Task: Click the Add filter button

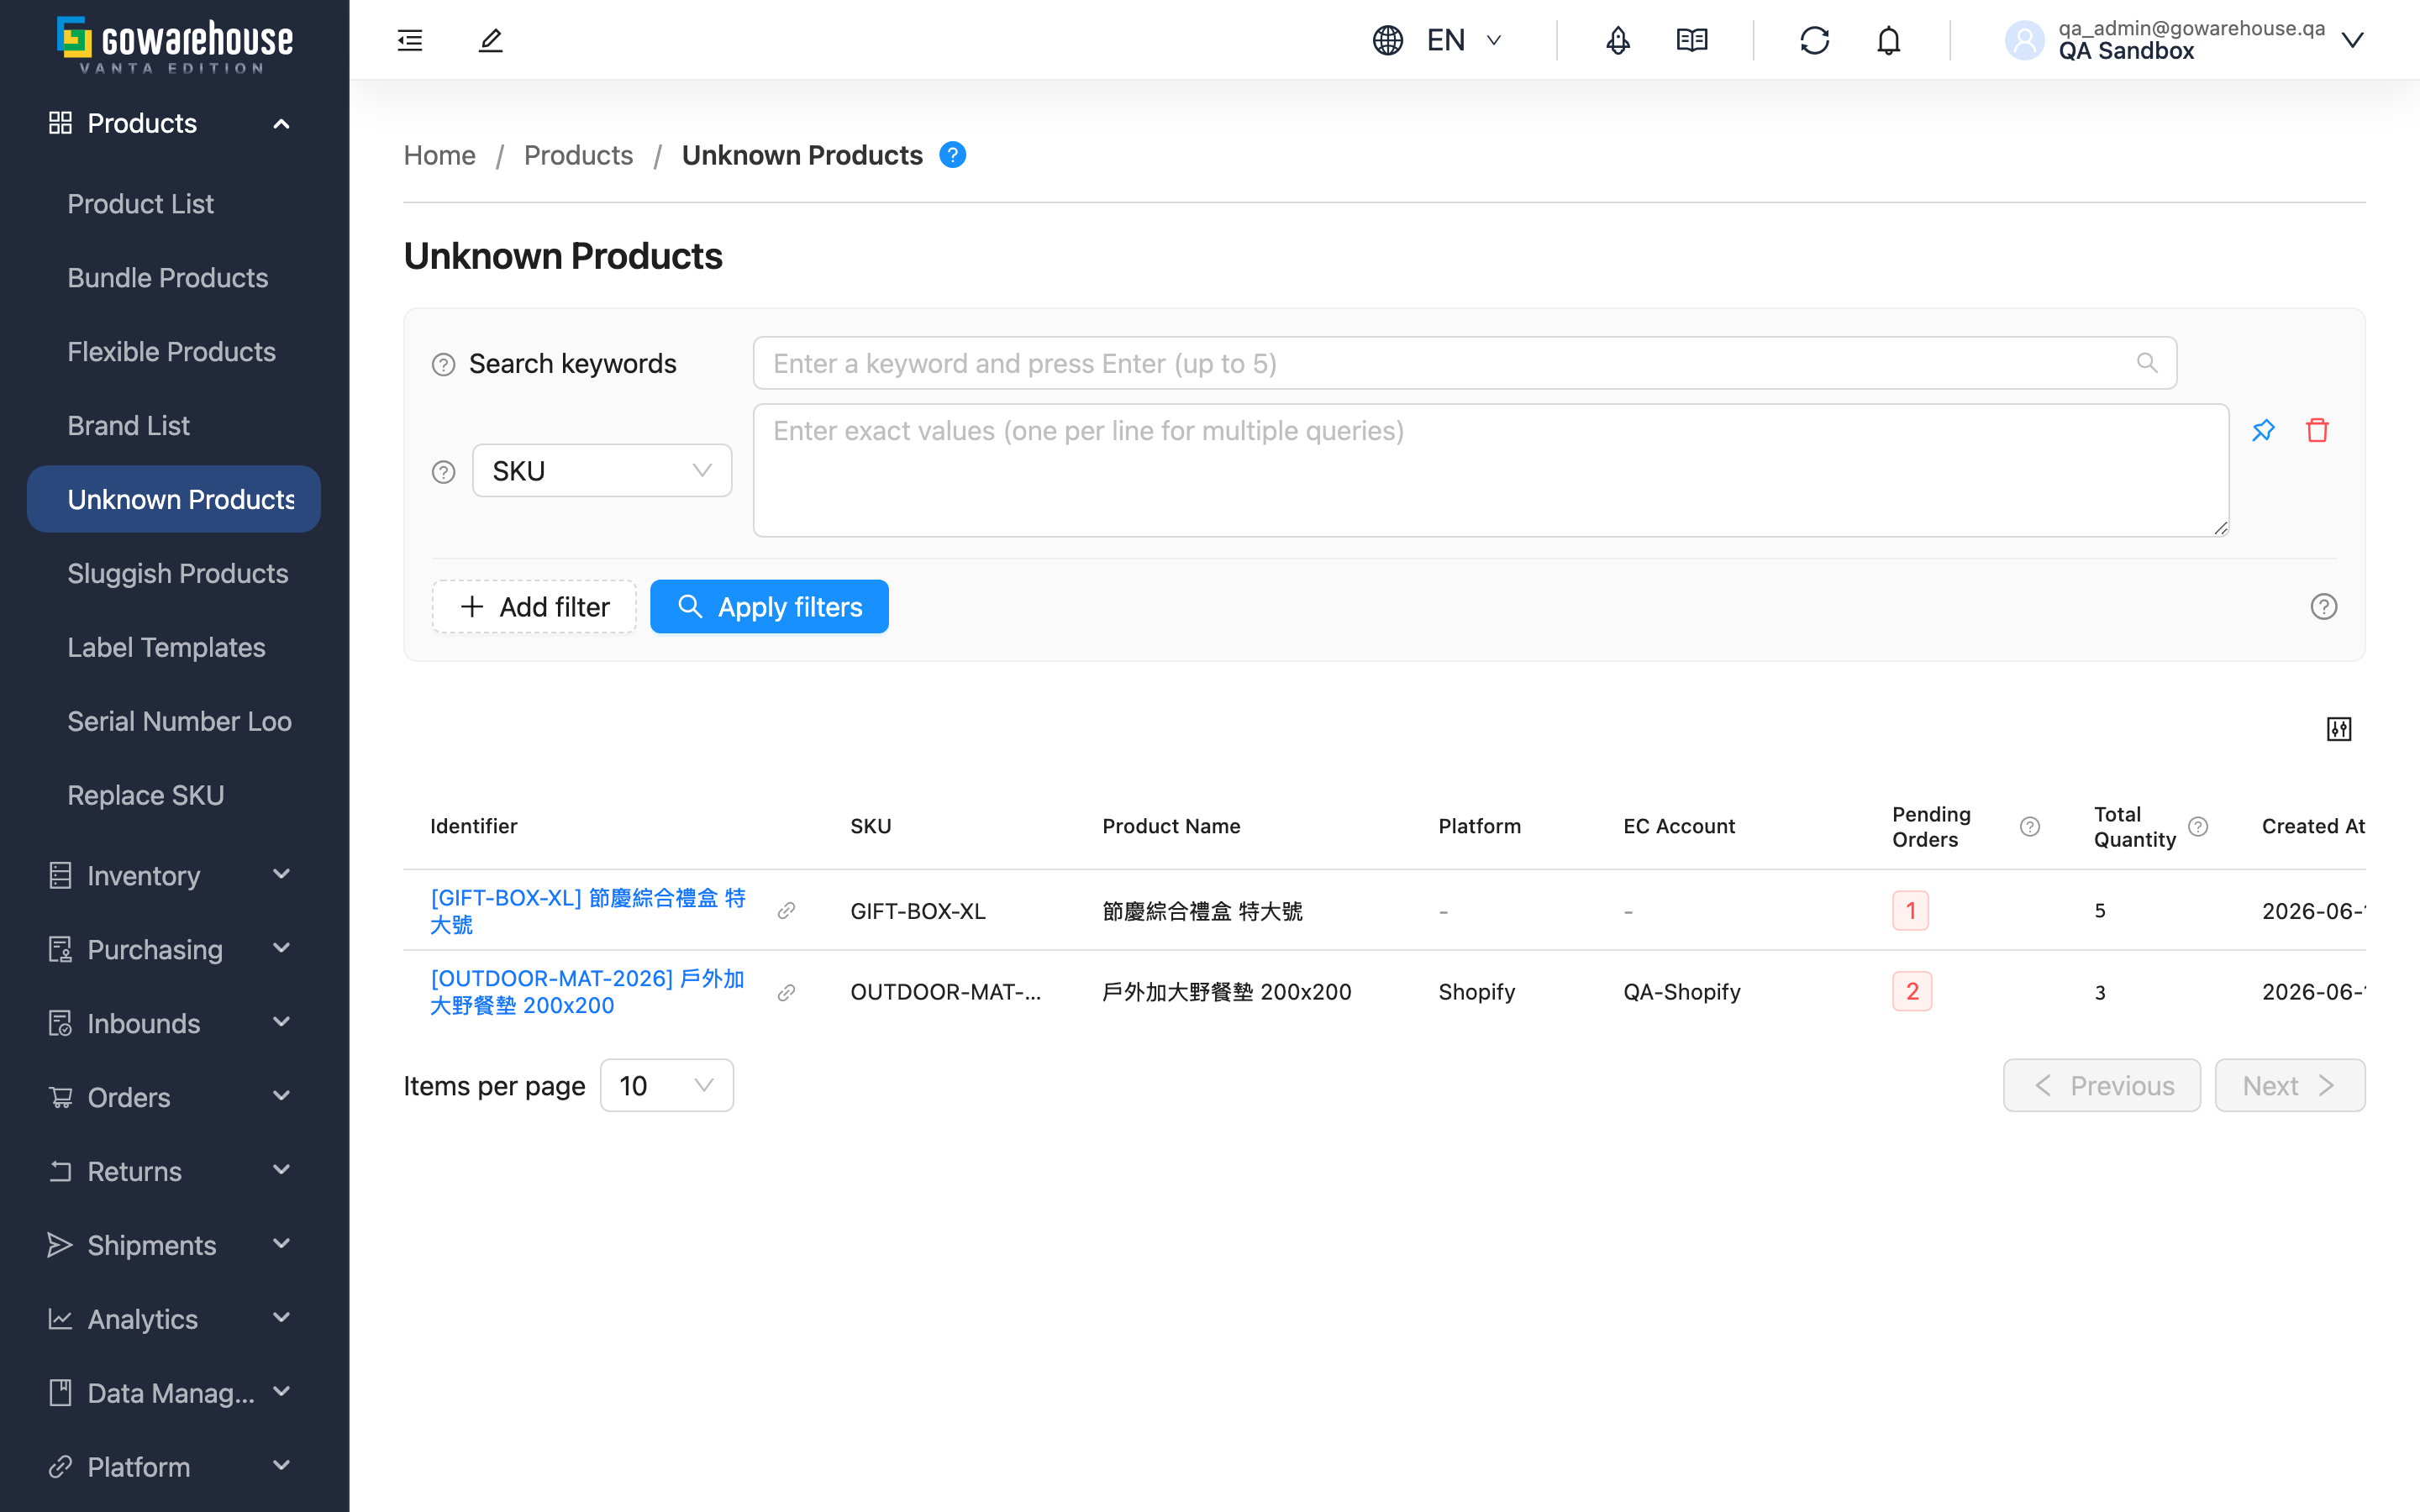Action: pyautogui.click(x=534, y=607)
